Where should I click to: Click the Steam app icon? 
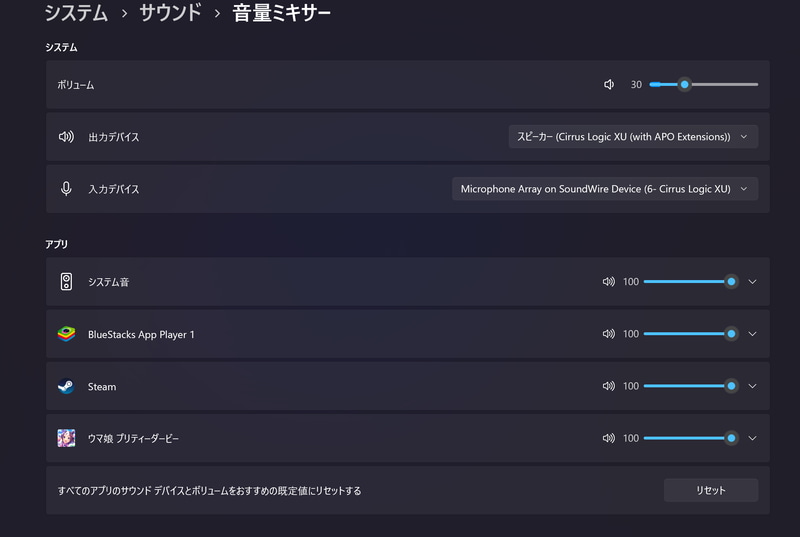[66, 386]
